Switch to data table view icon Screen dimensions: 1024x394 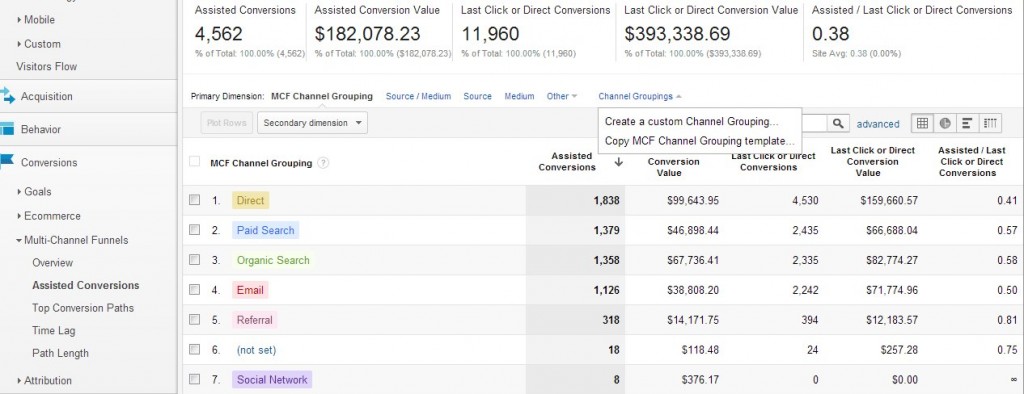click(922, 123)
